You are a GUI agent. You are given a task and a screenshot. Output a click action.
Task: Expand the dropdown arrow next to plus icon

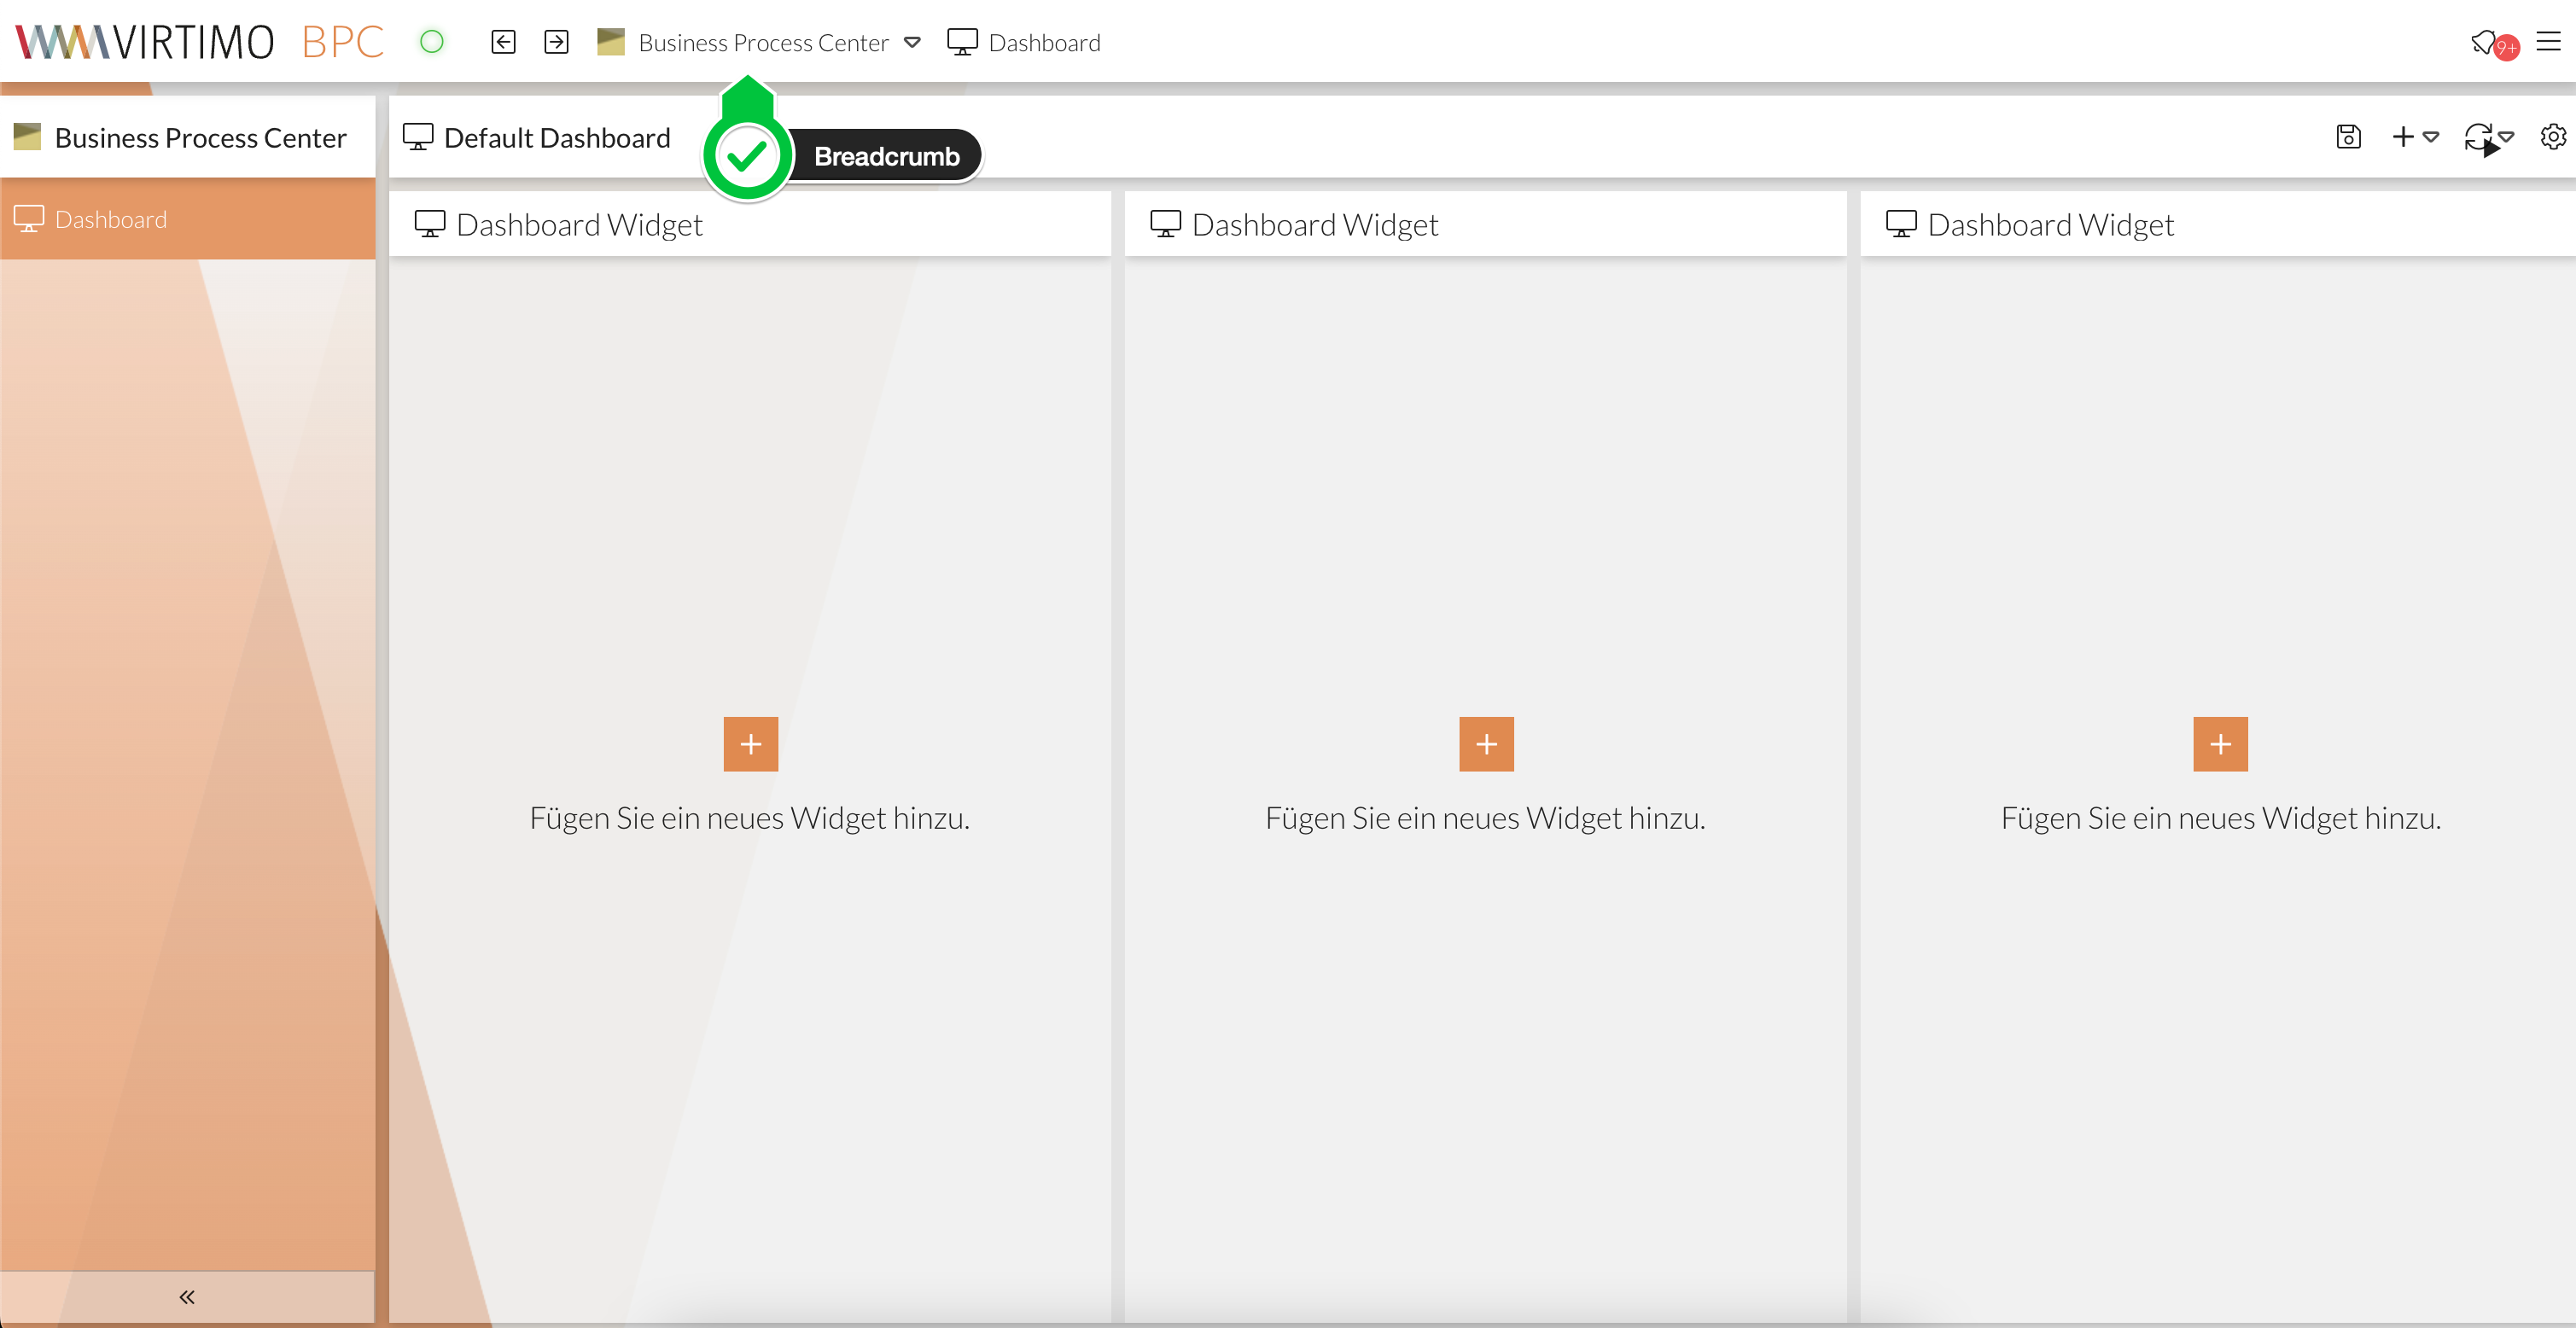(2431, 137)
